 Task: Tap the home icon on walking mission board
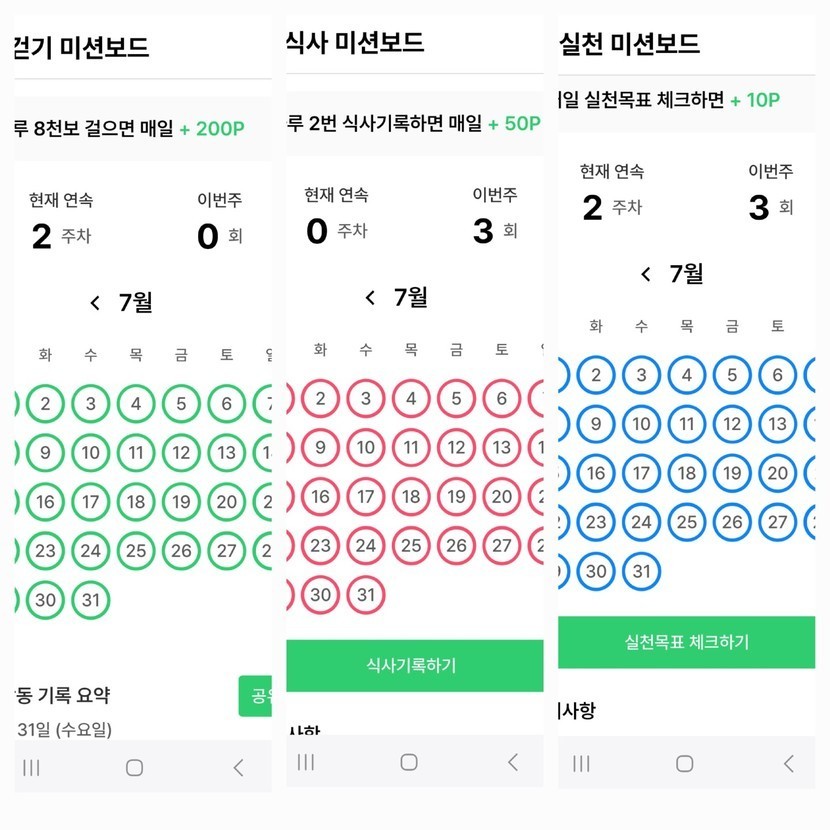click(x=134, y=768)
